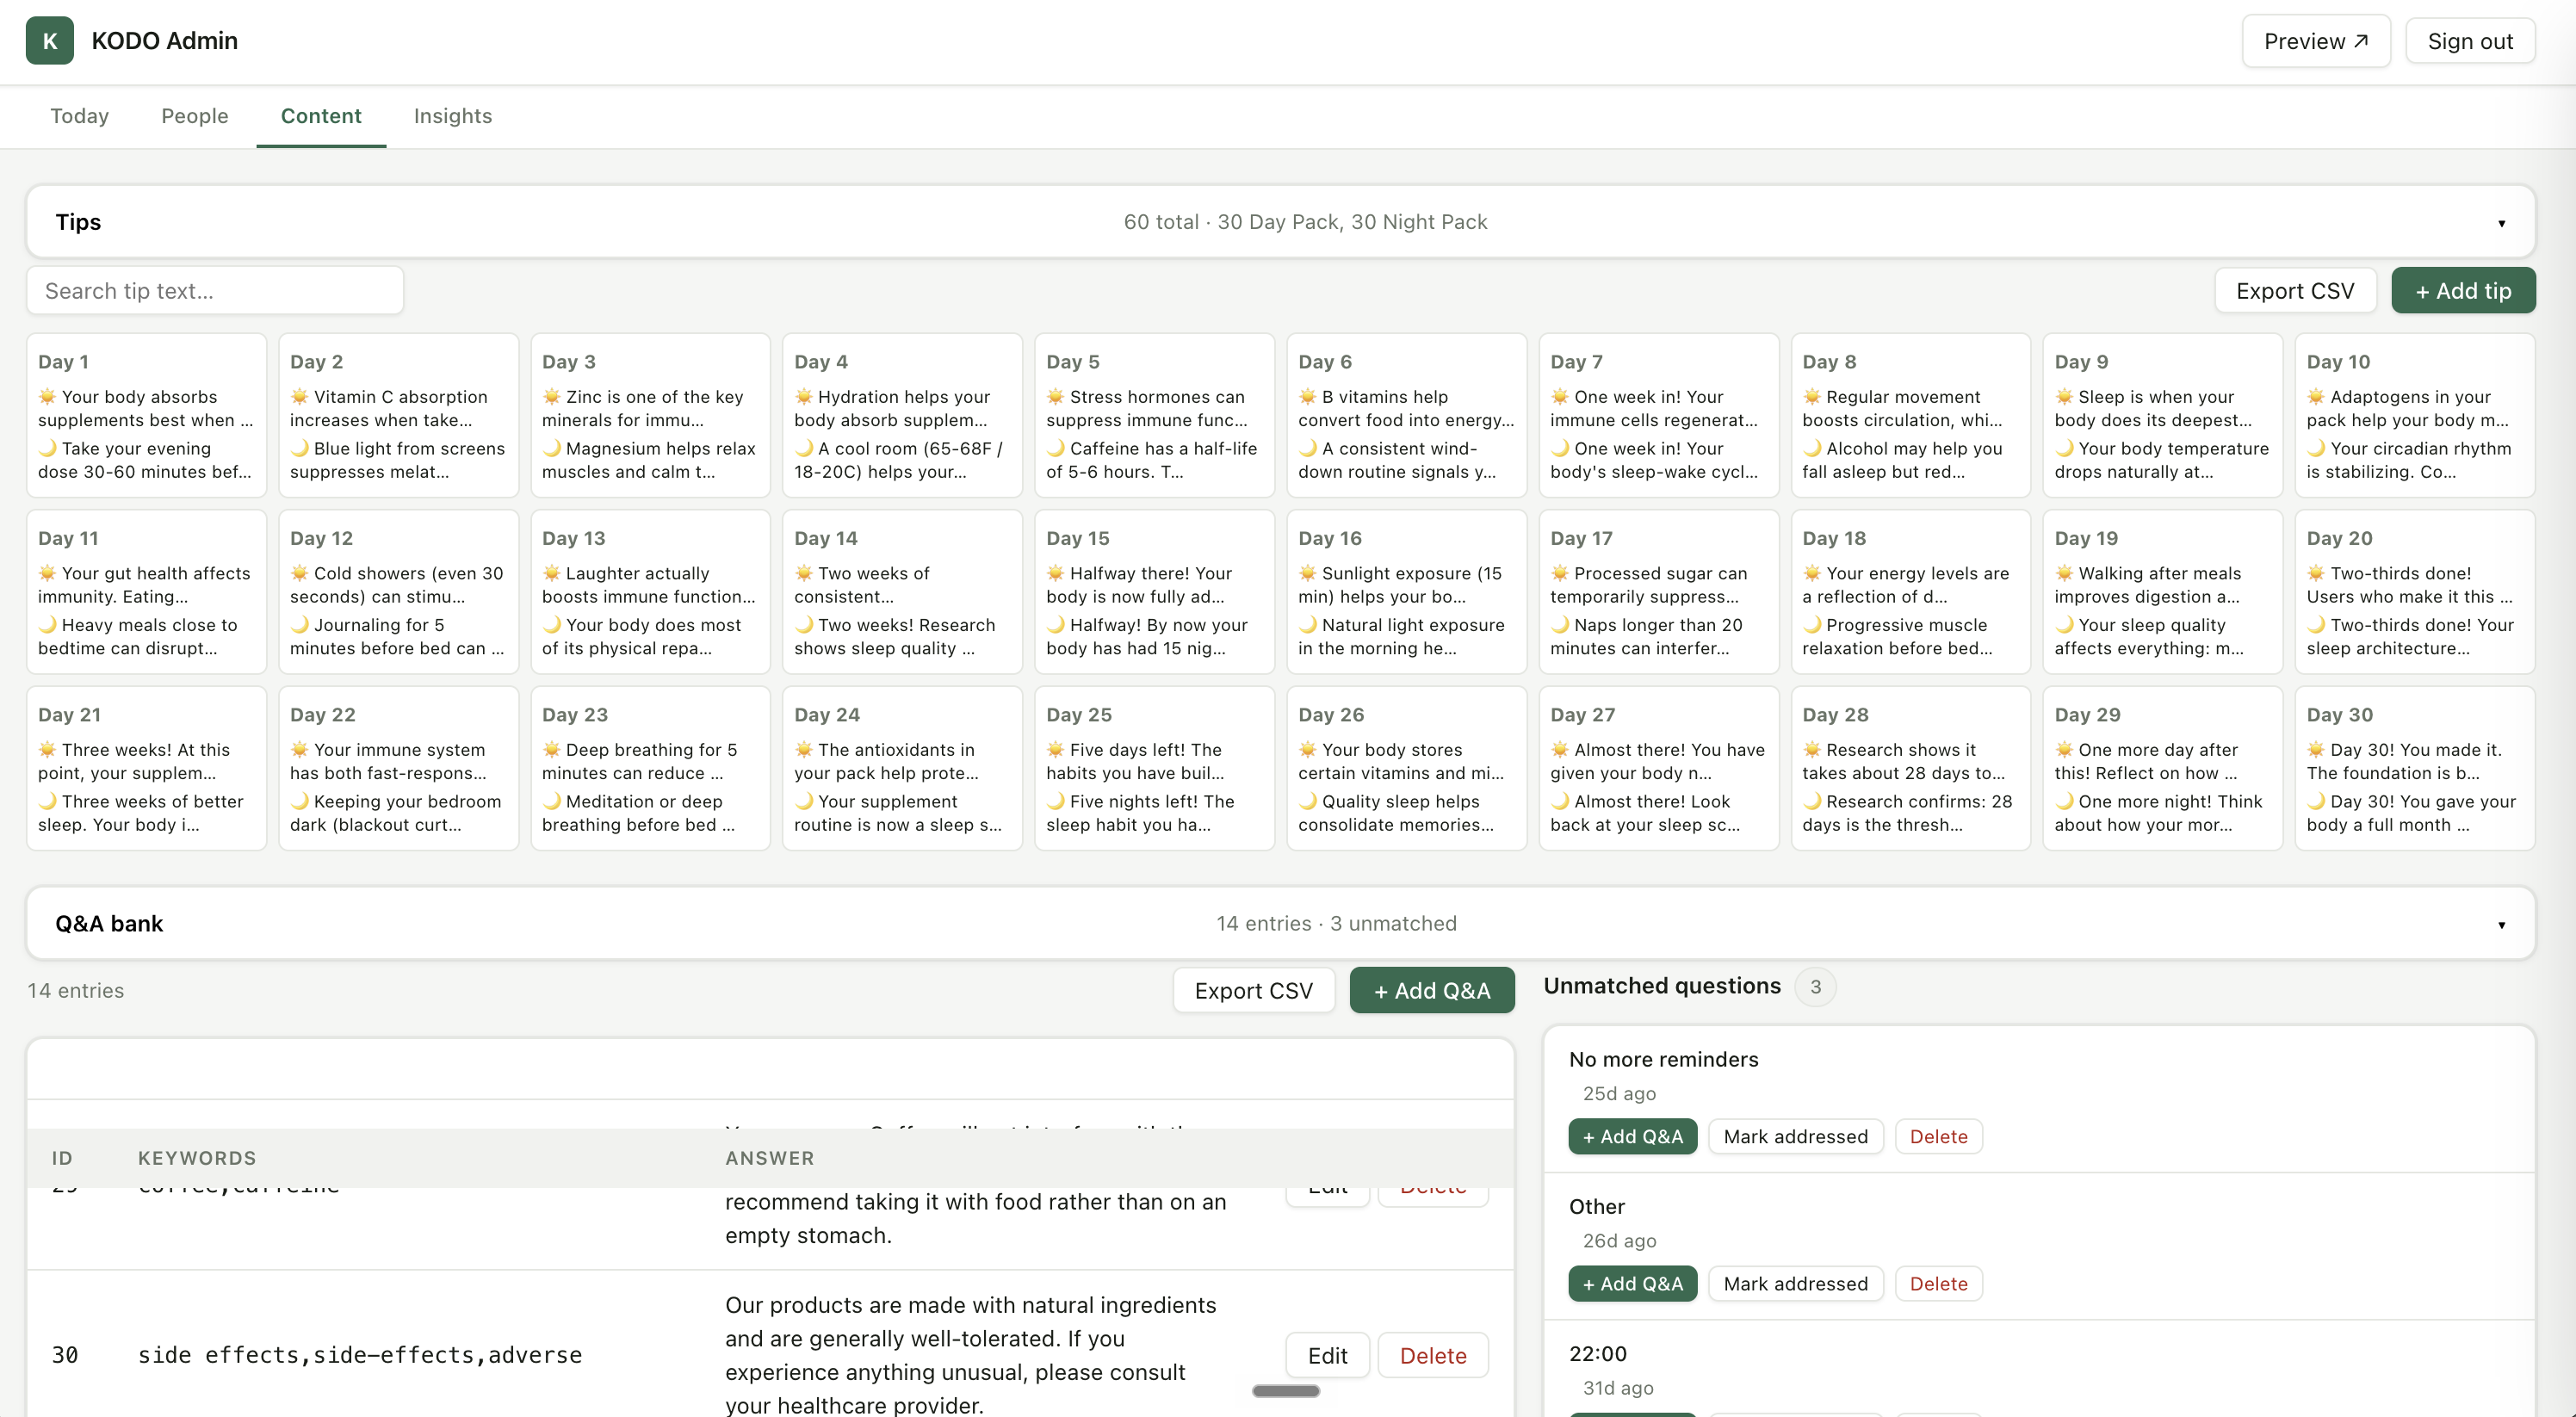Click the moon icon in Day 29 card
Image resolution: width=2576 pixels, height=1417 pixels.
(x=2063, y=801)
